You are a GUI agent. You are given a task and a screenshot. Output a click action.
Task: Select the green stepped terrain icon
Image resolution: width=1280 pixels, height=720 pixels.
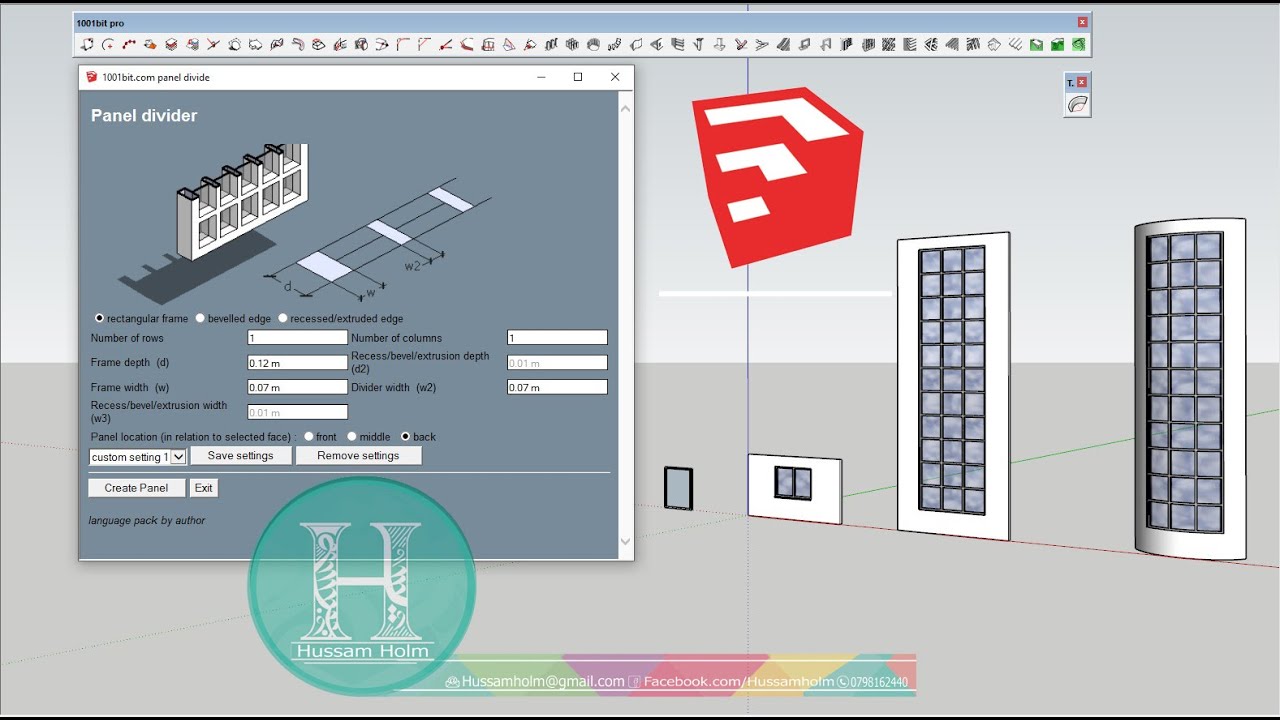click(1058, 44)
